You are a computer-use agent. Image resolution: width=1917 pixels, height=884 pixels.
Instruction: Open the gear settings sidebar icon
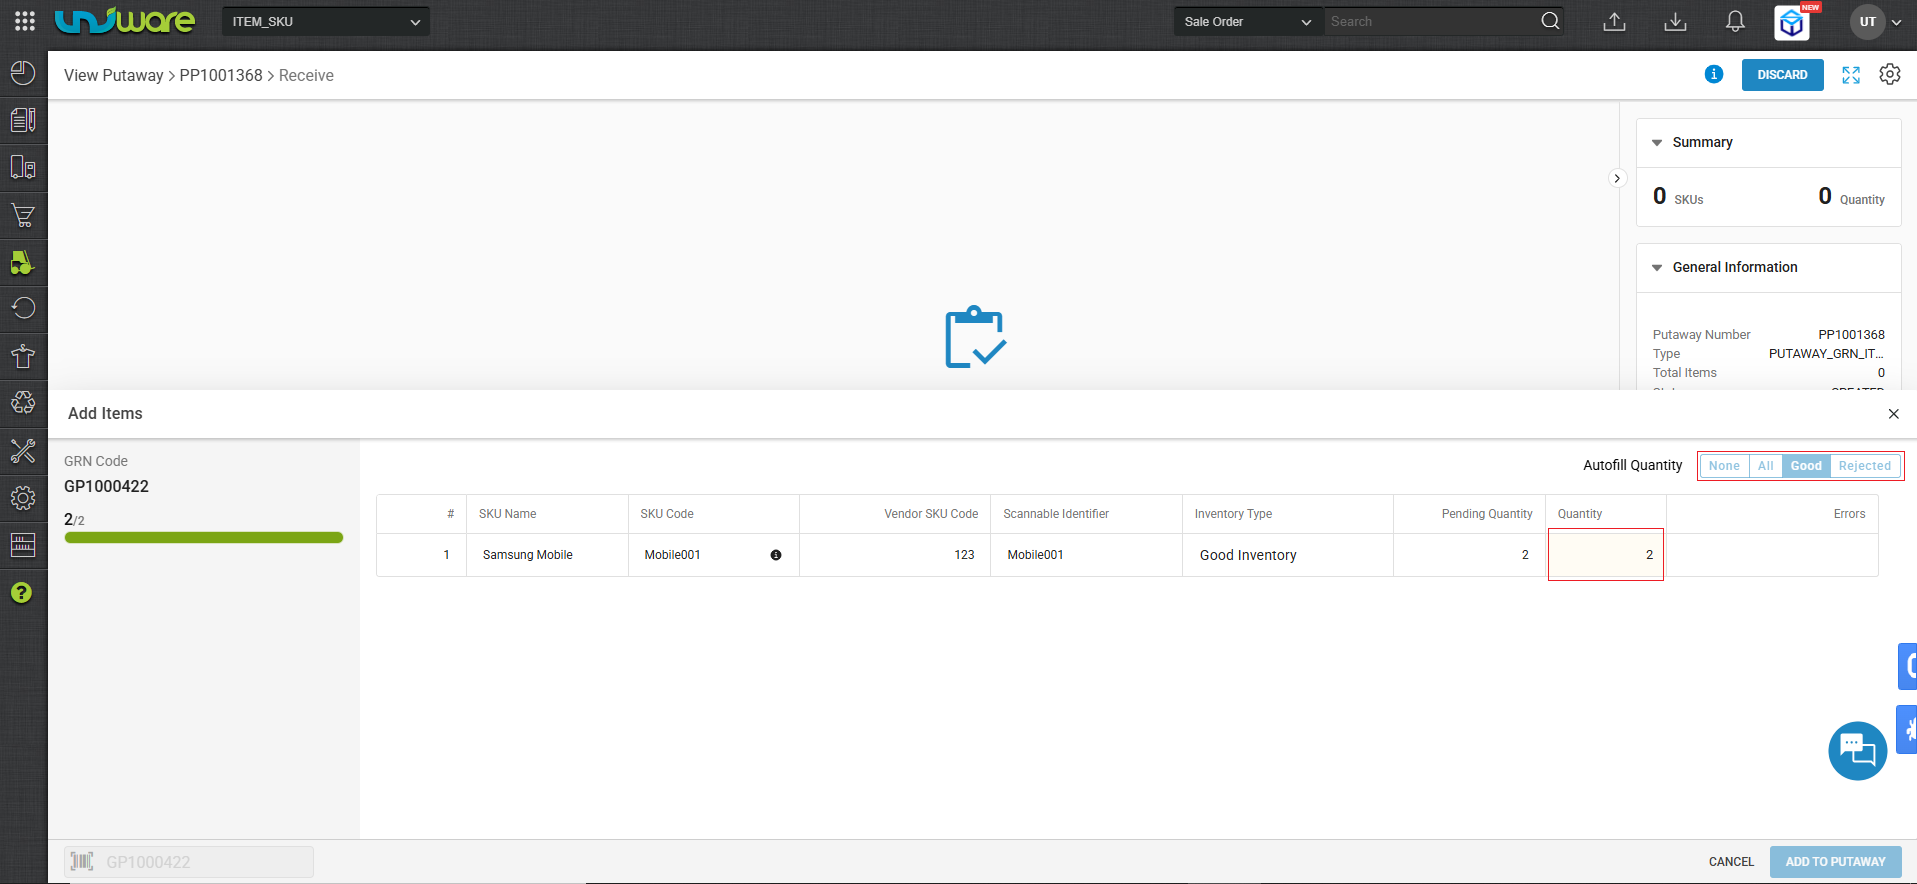point(23,498)
